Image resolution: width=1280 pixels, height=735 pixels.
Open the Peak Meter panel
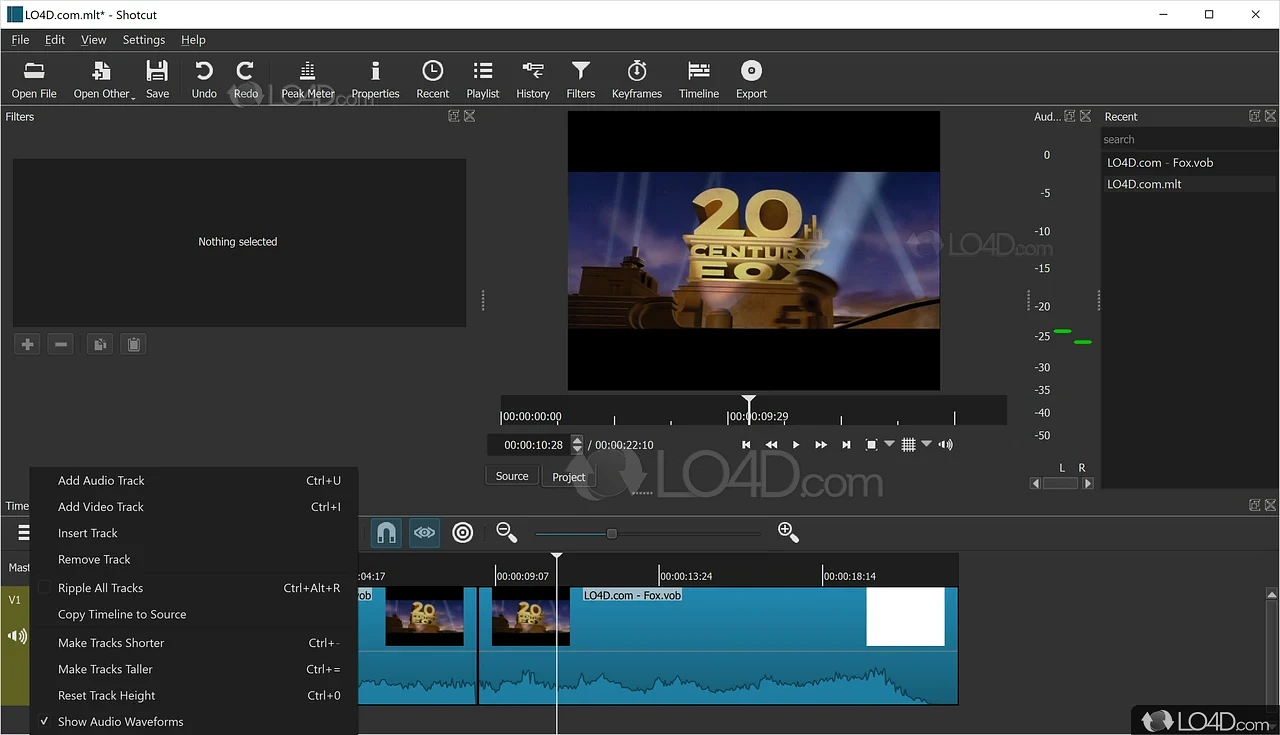tap(307, 80)
